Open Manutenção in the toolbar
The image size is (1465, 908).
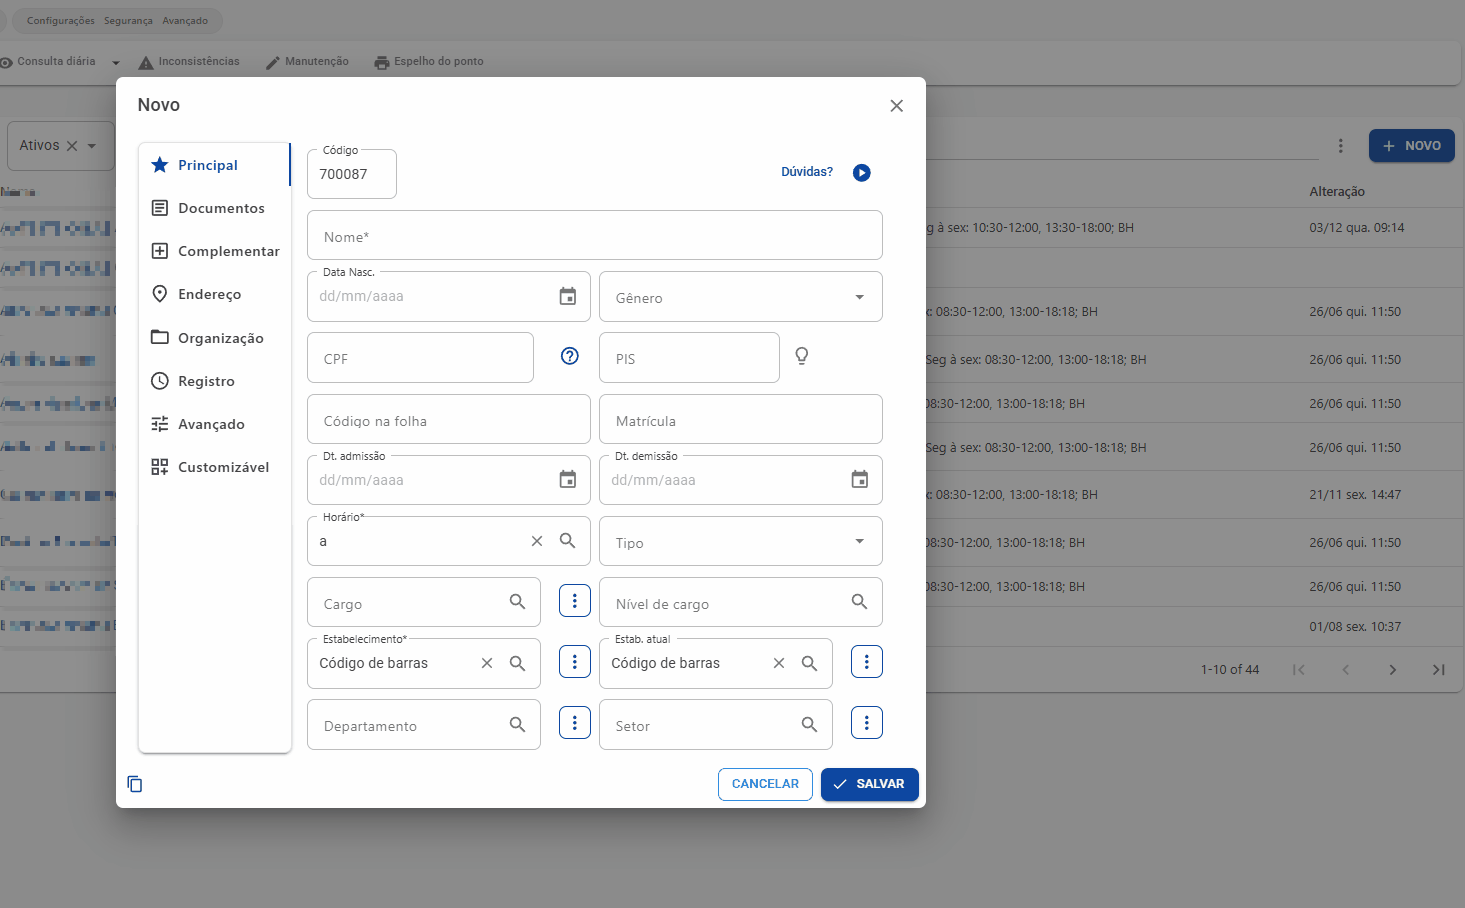click(307, 62)
